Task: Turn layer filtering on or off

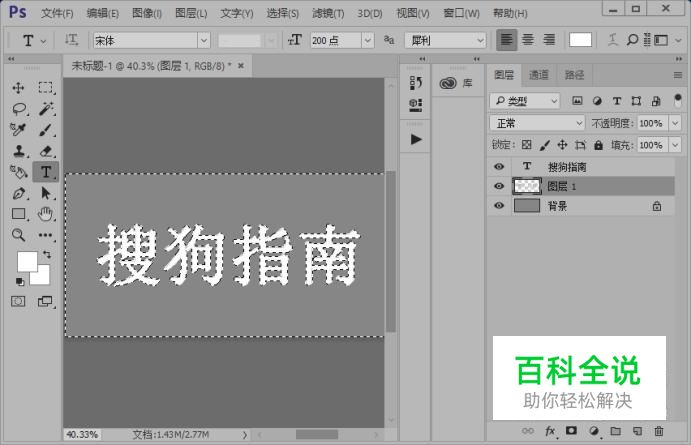Action: click(678, 100)
